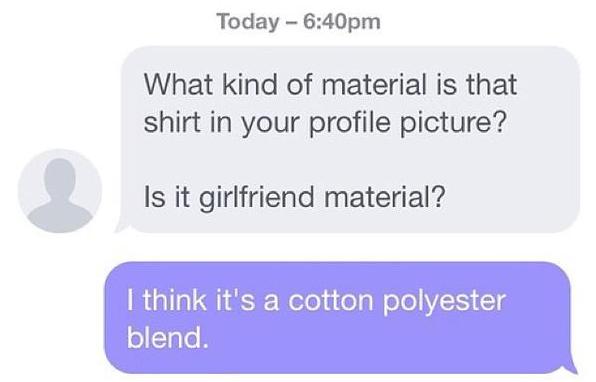Click the word "blend." in the purple bubble
Image resolution: width=596 pixels, height=382 pixels.
168,338
